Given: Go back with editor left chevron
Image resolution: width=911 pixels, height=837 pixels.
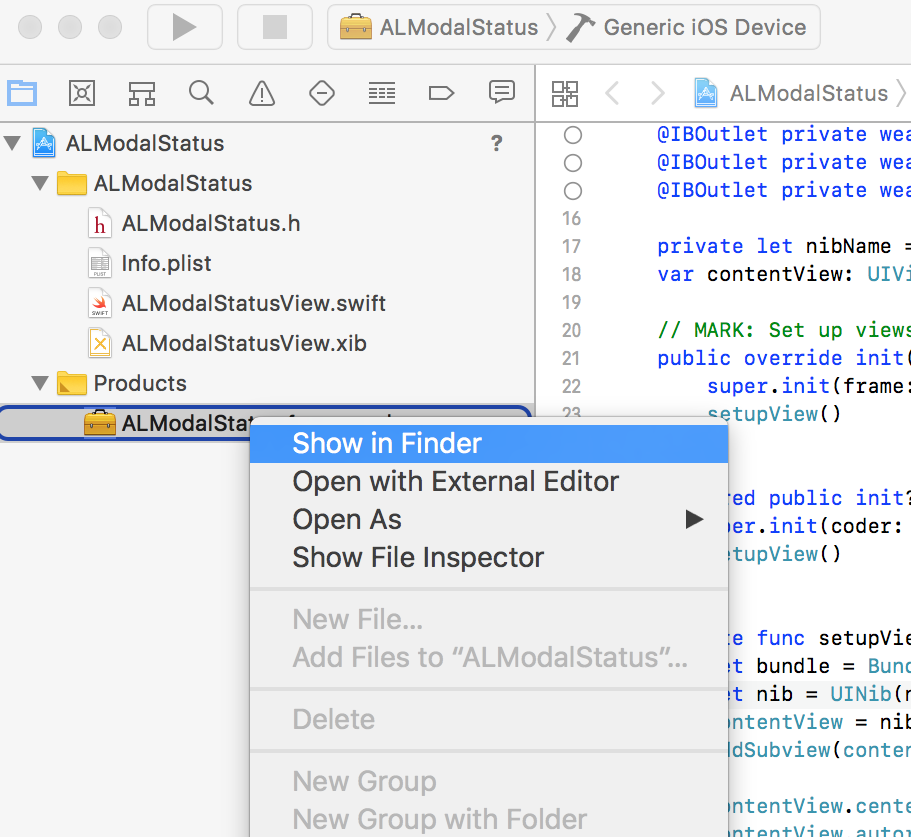Looking at the screenshot, I should [x=612, y=93].
